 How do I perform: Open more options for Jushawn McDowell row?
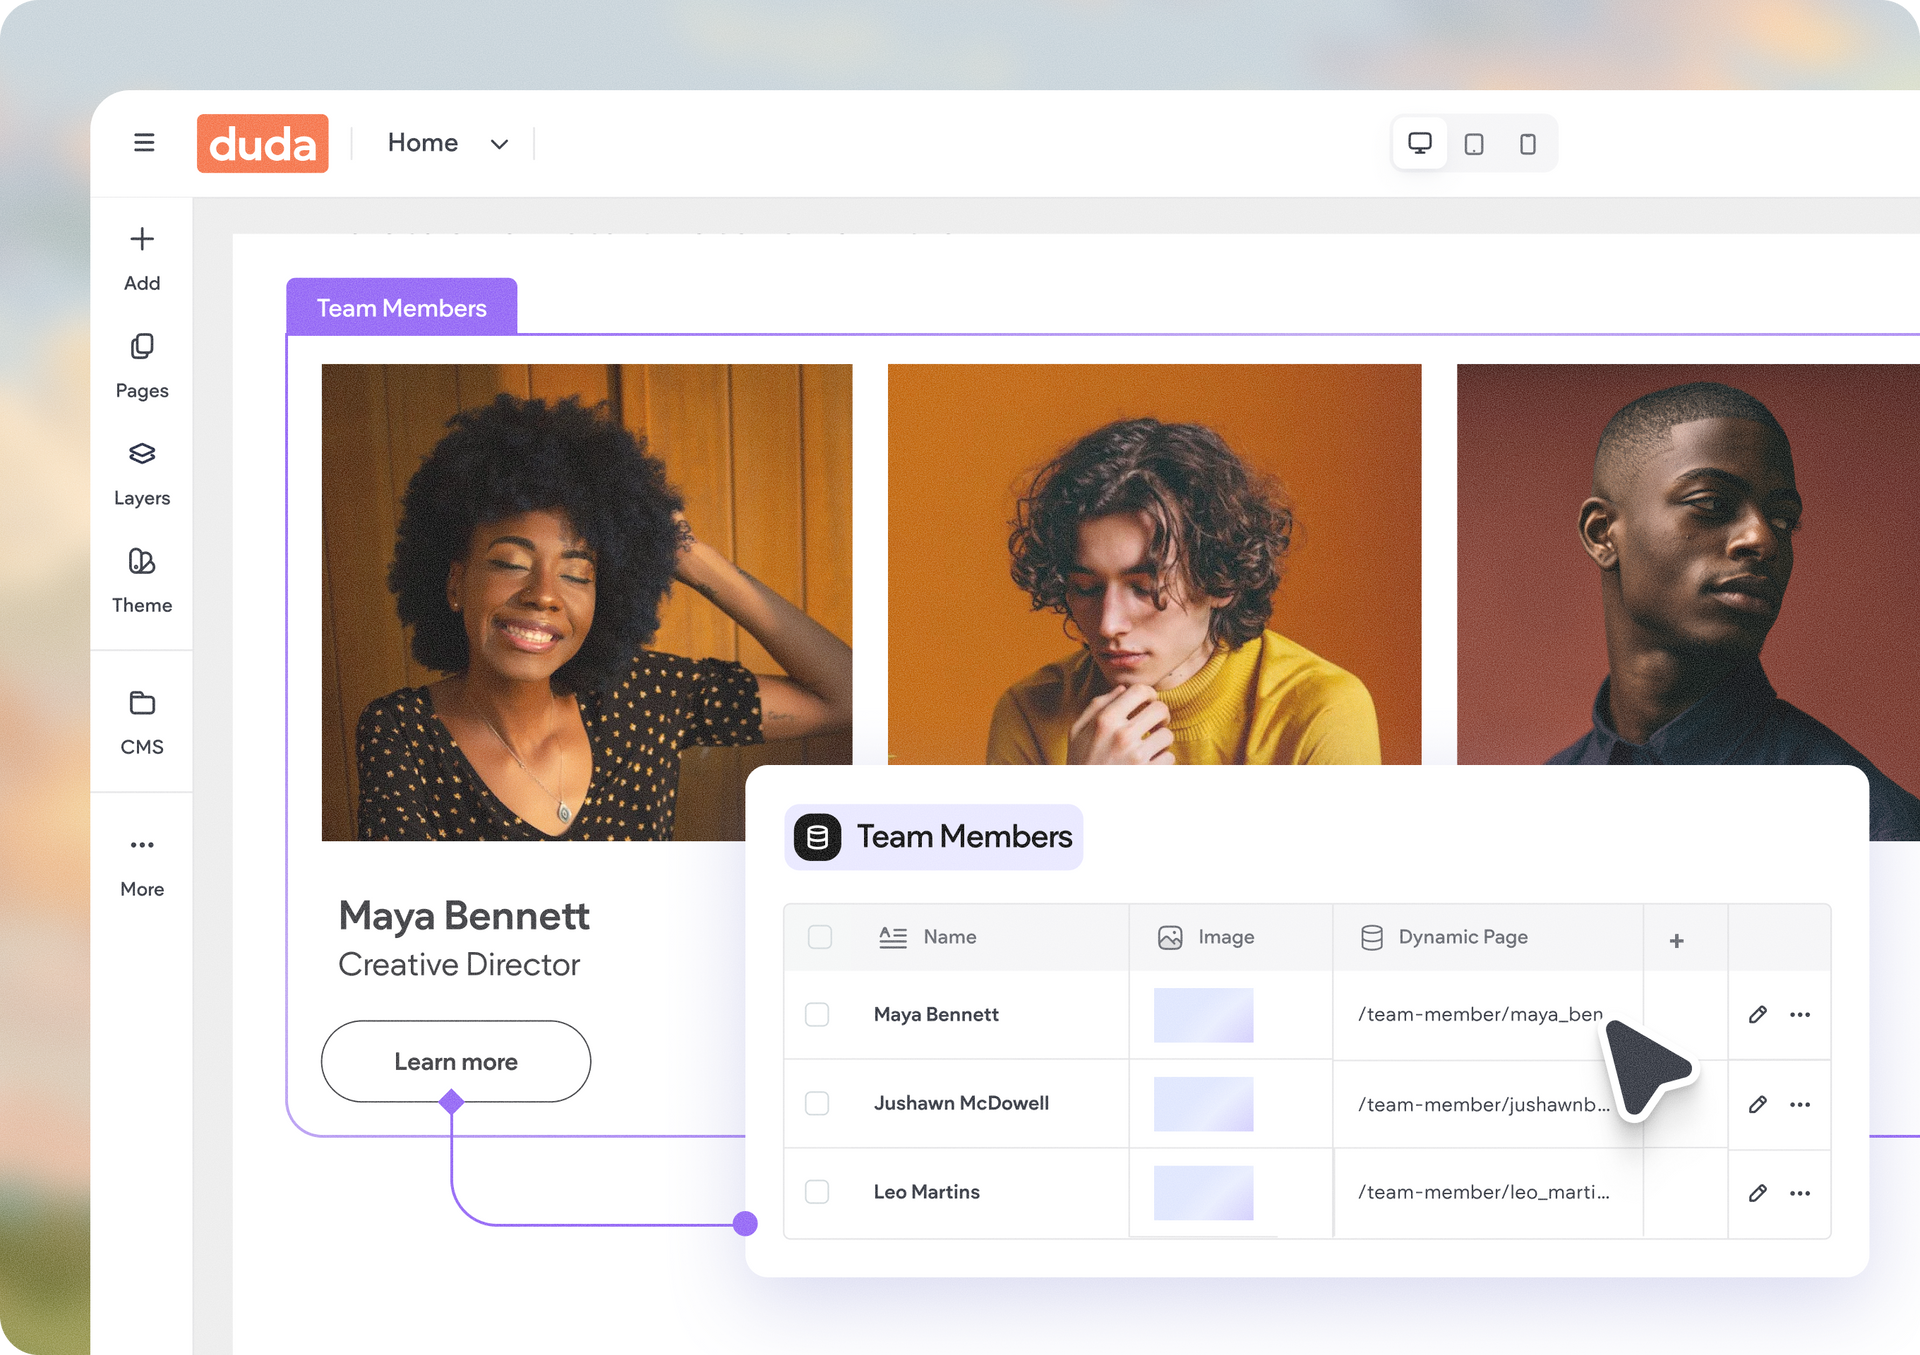pyautogui.click(x=1800, y=1104)
